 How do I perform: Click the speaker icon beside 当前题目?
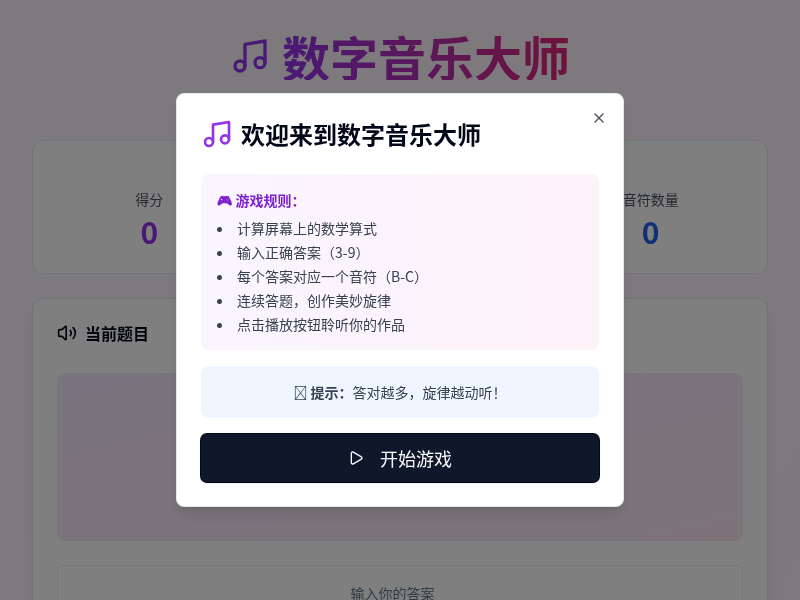click(x=65, y=333)
